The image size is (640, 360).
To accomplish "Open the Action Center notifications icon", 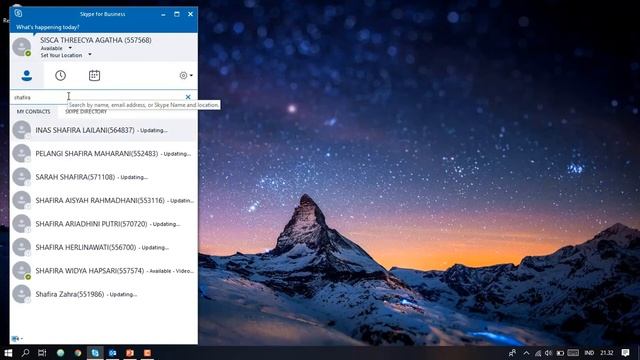I will tap(626, 353).
